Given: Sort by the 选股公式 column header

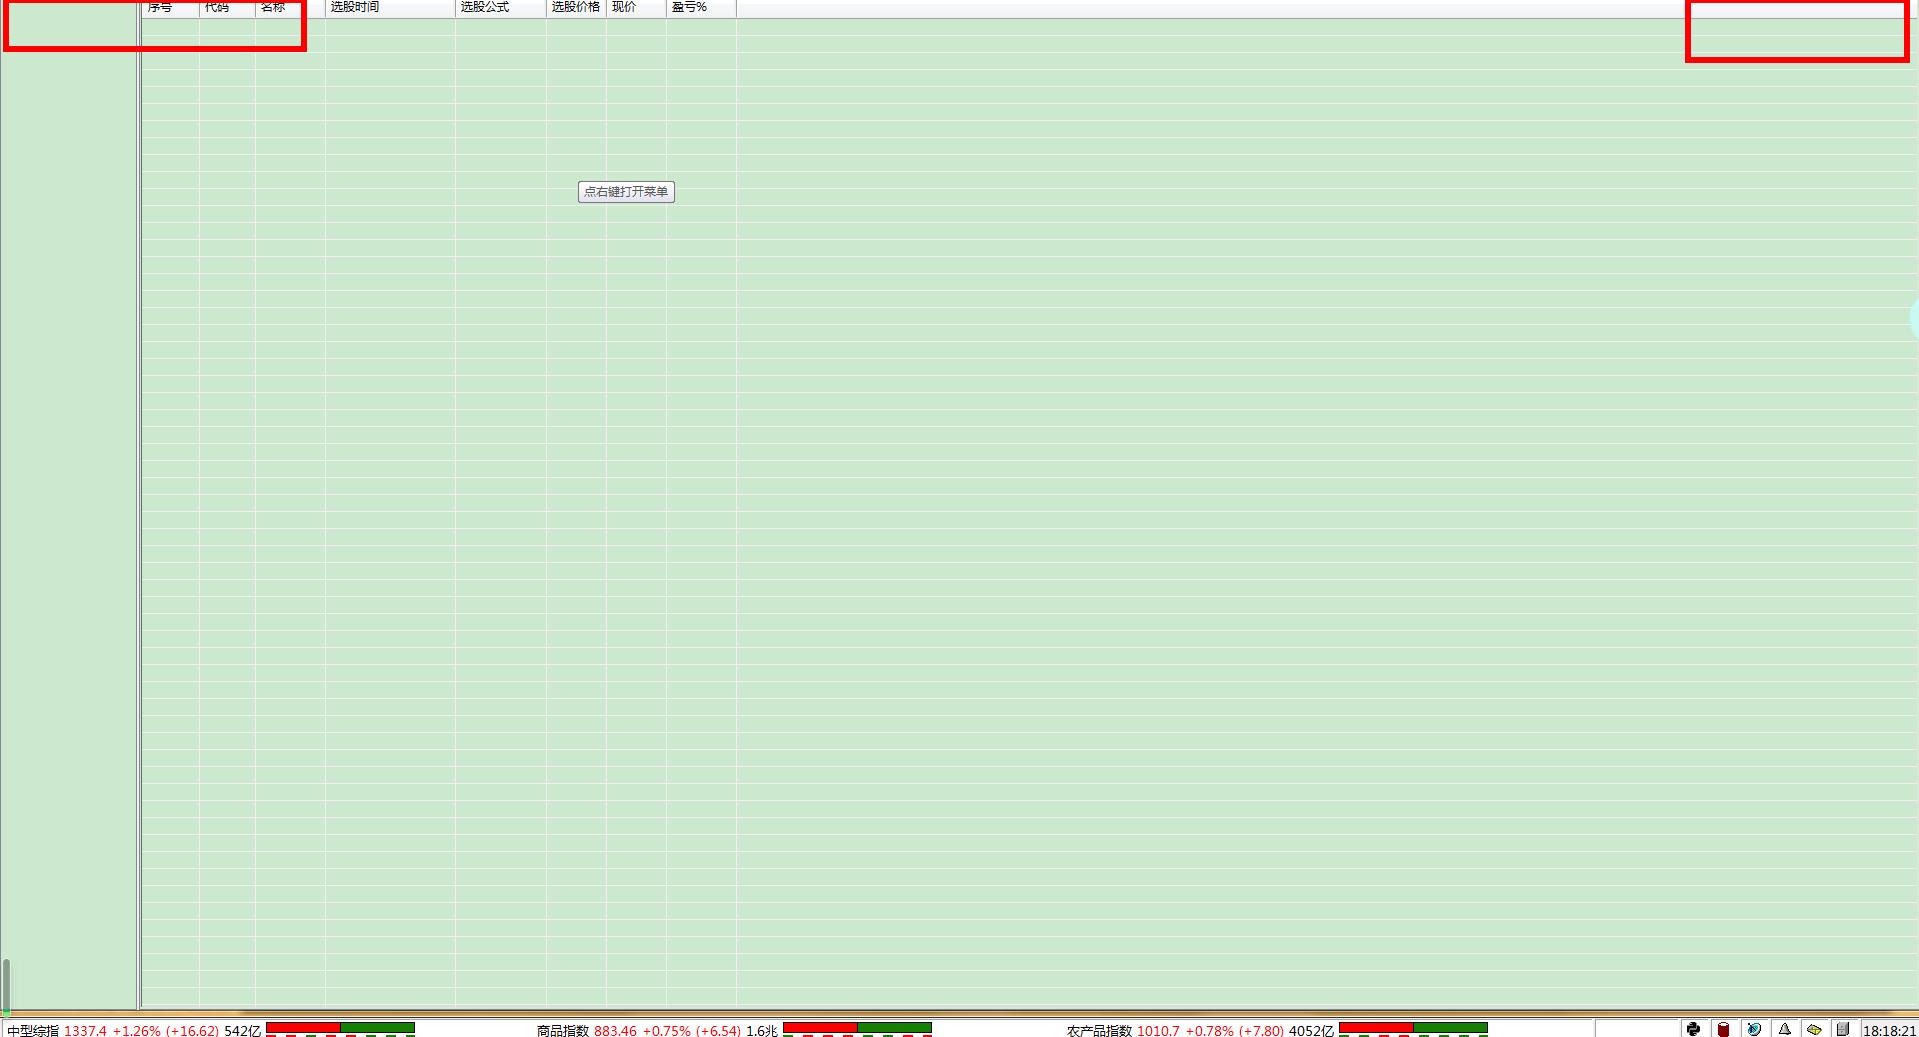Looking at the screenshot, I should [501, 7].
